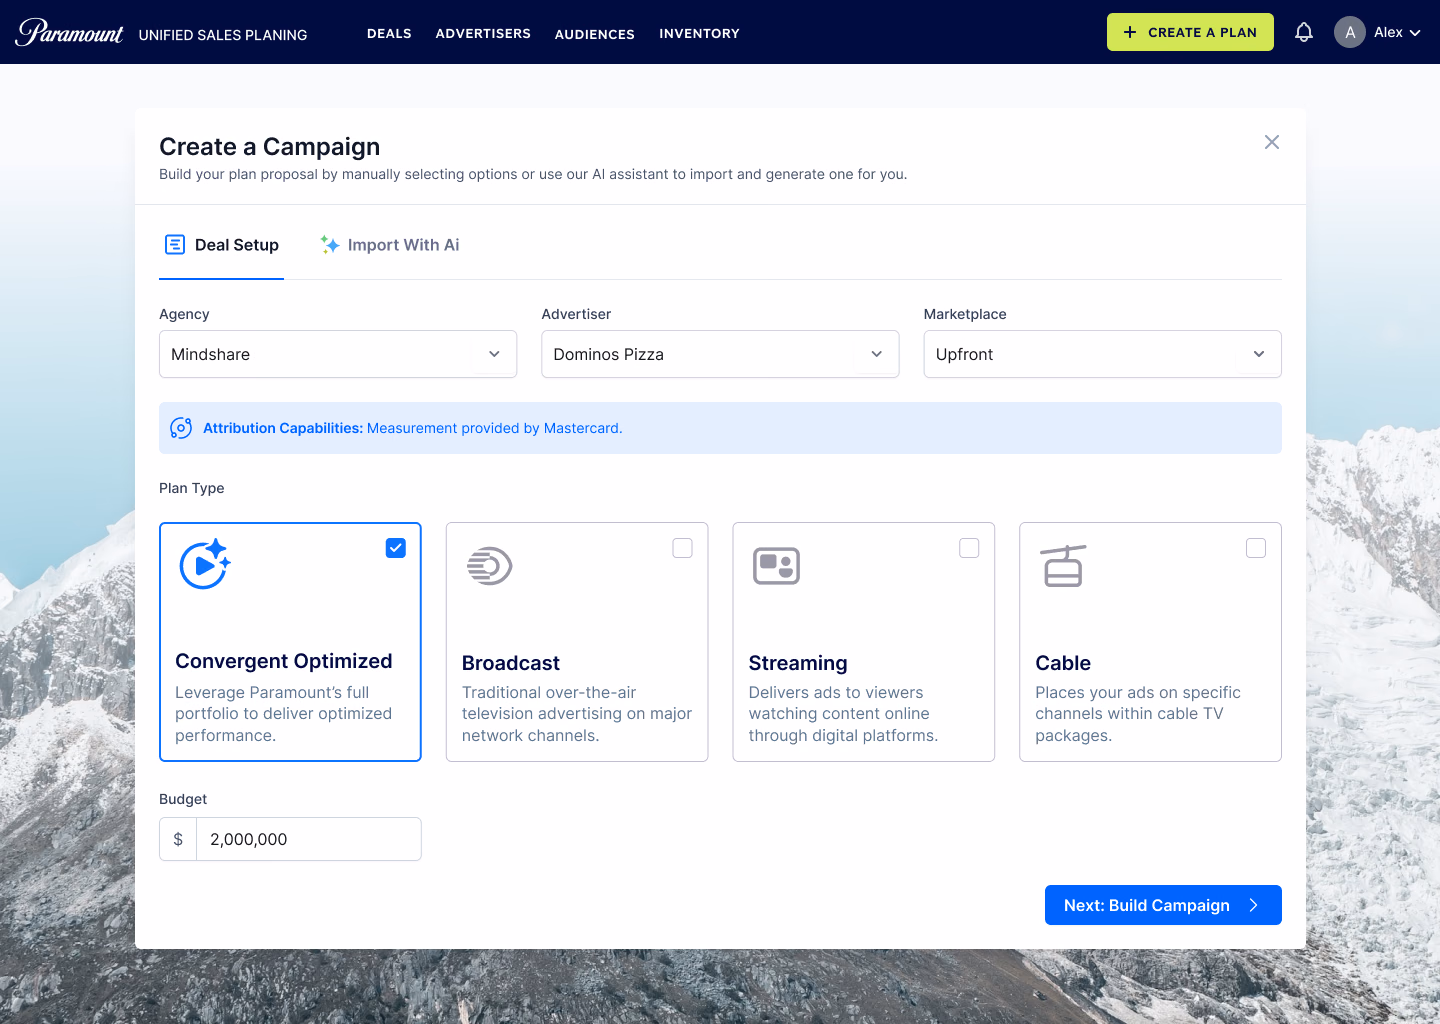Open the Inventory menu
This screenshot has width=1440, height=1024.
(x=699, y=33)
